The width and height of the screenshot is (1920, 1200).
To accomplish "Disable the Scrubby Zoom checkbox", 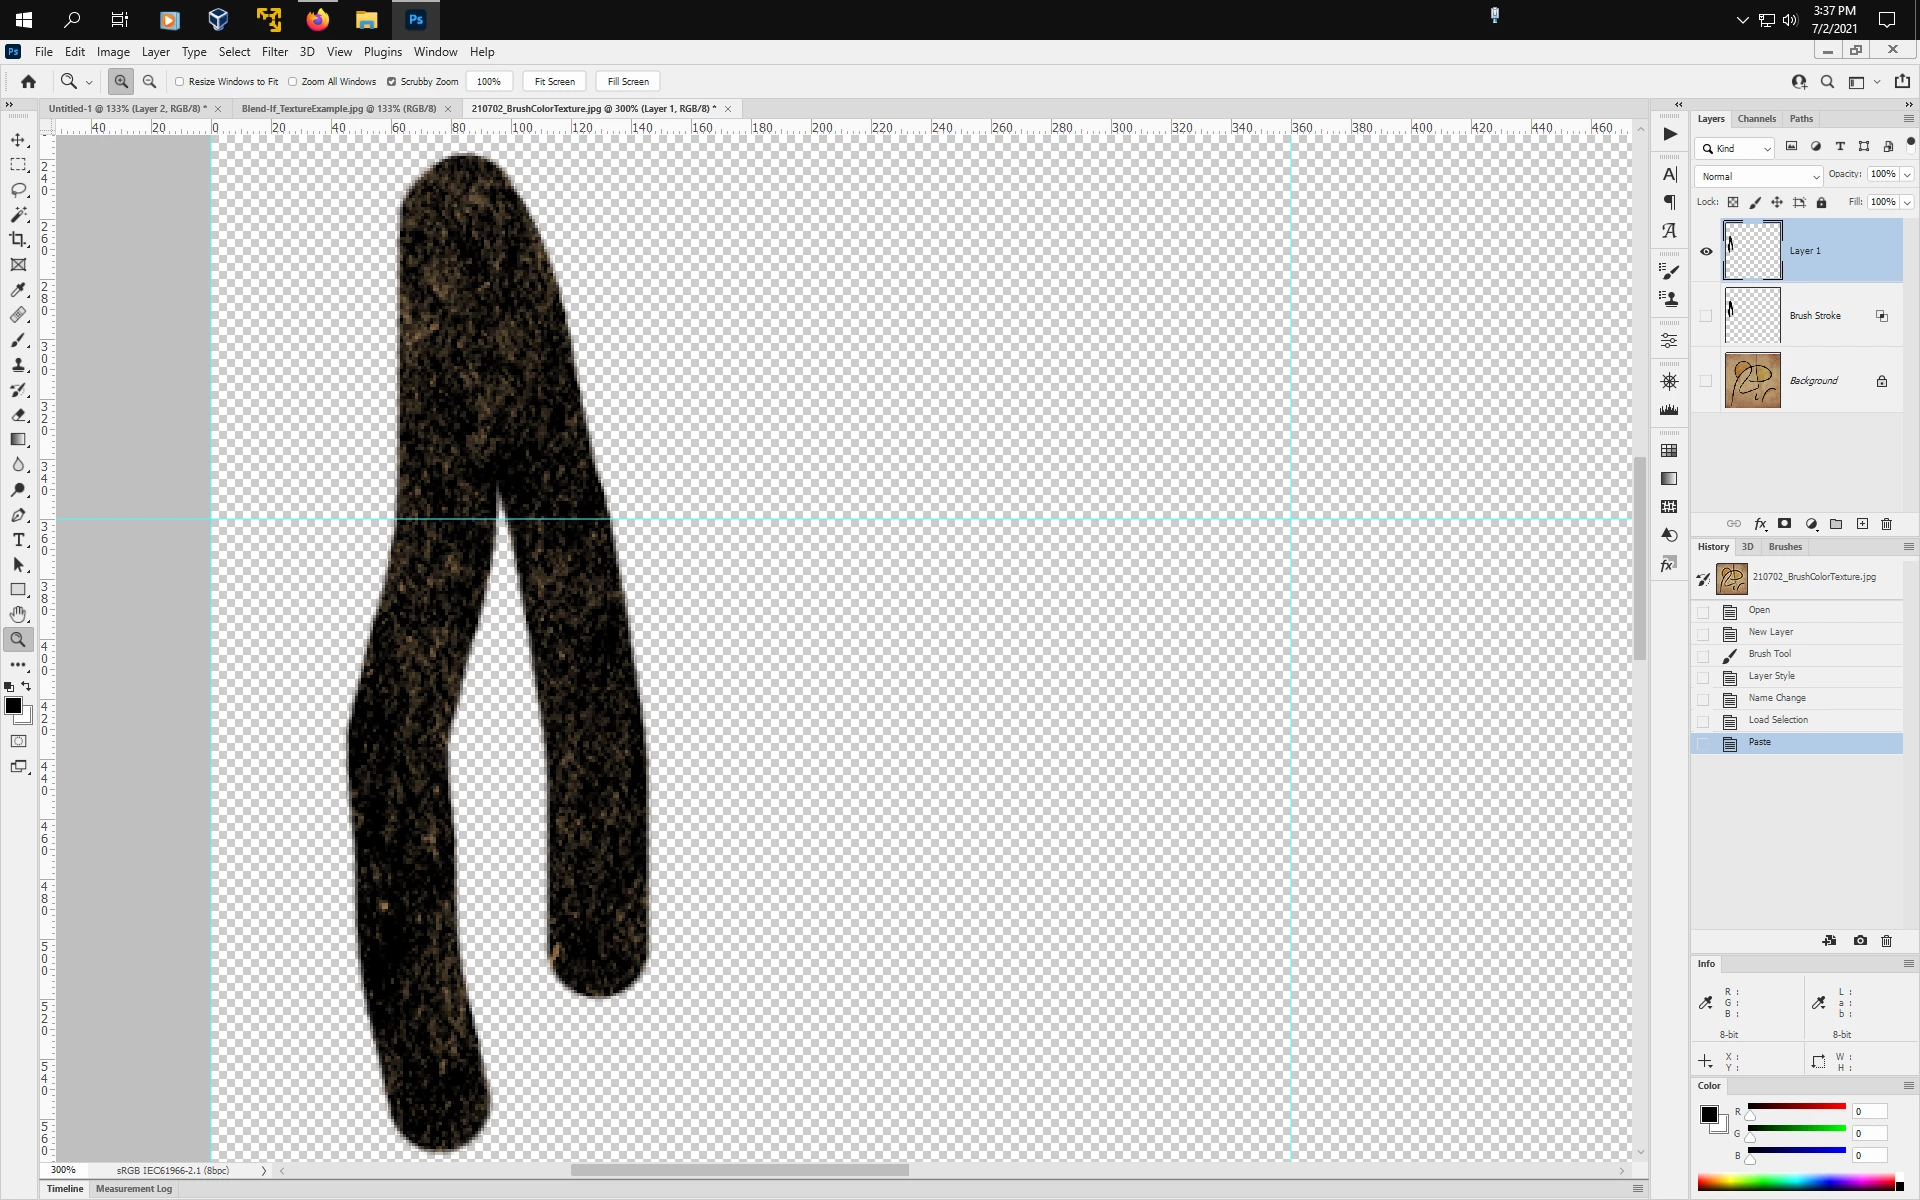I will [x=392, y=82].
